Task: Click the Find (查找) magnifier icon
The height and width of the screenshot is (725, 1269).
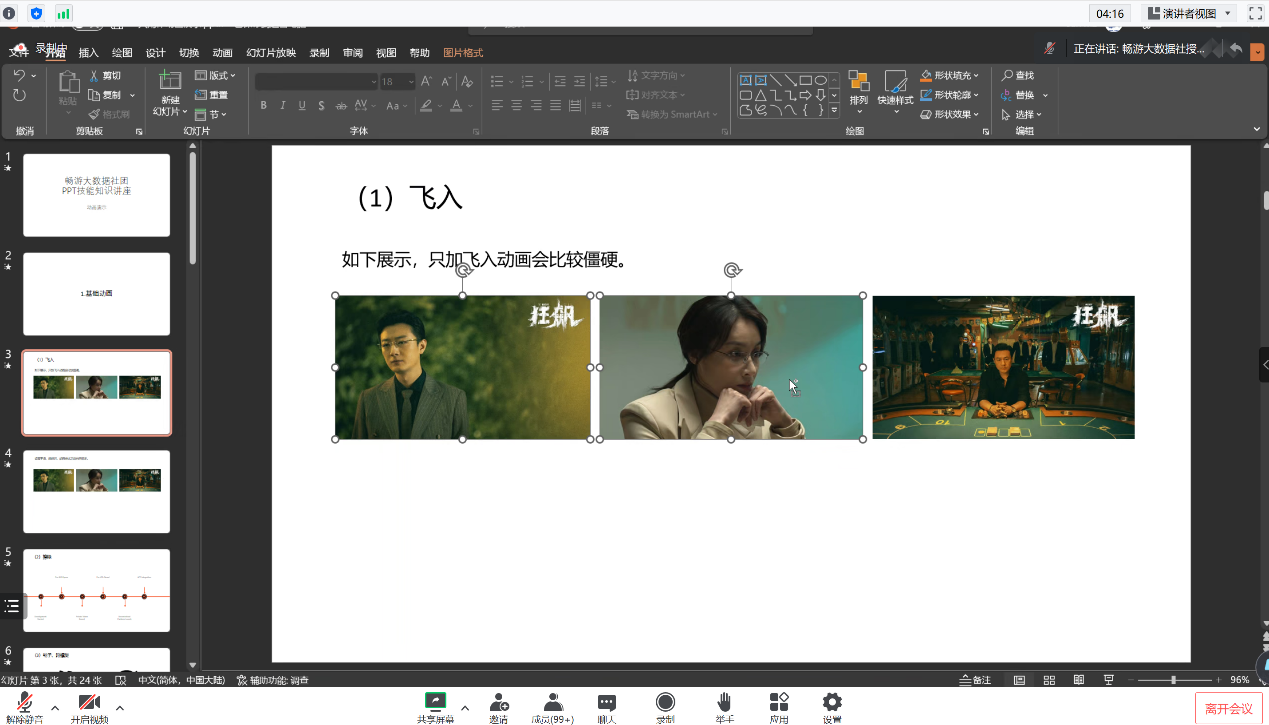Action: pos(1008,76)
